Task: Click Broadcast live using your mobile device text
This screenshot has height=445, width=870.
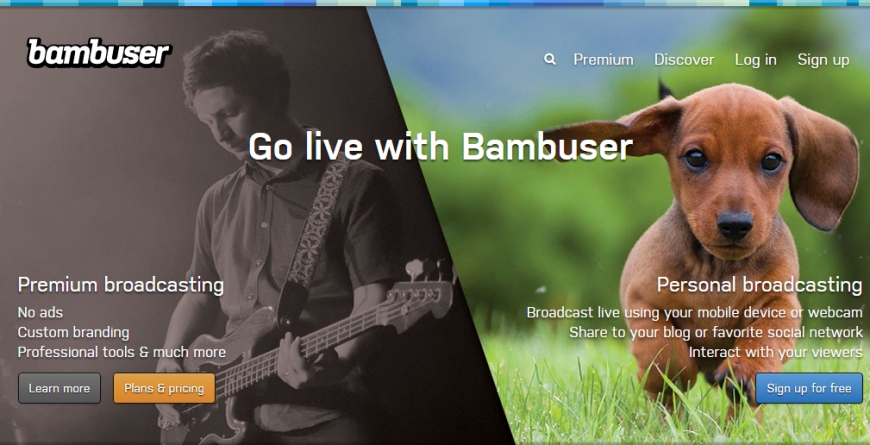Action: 695,312
